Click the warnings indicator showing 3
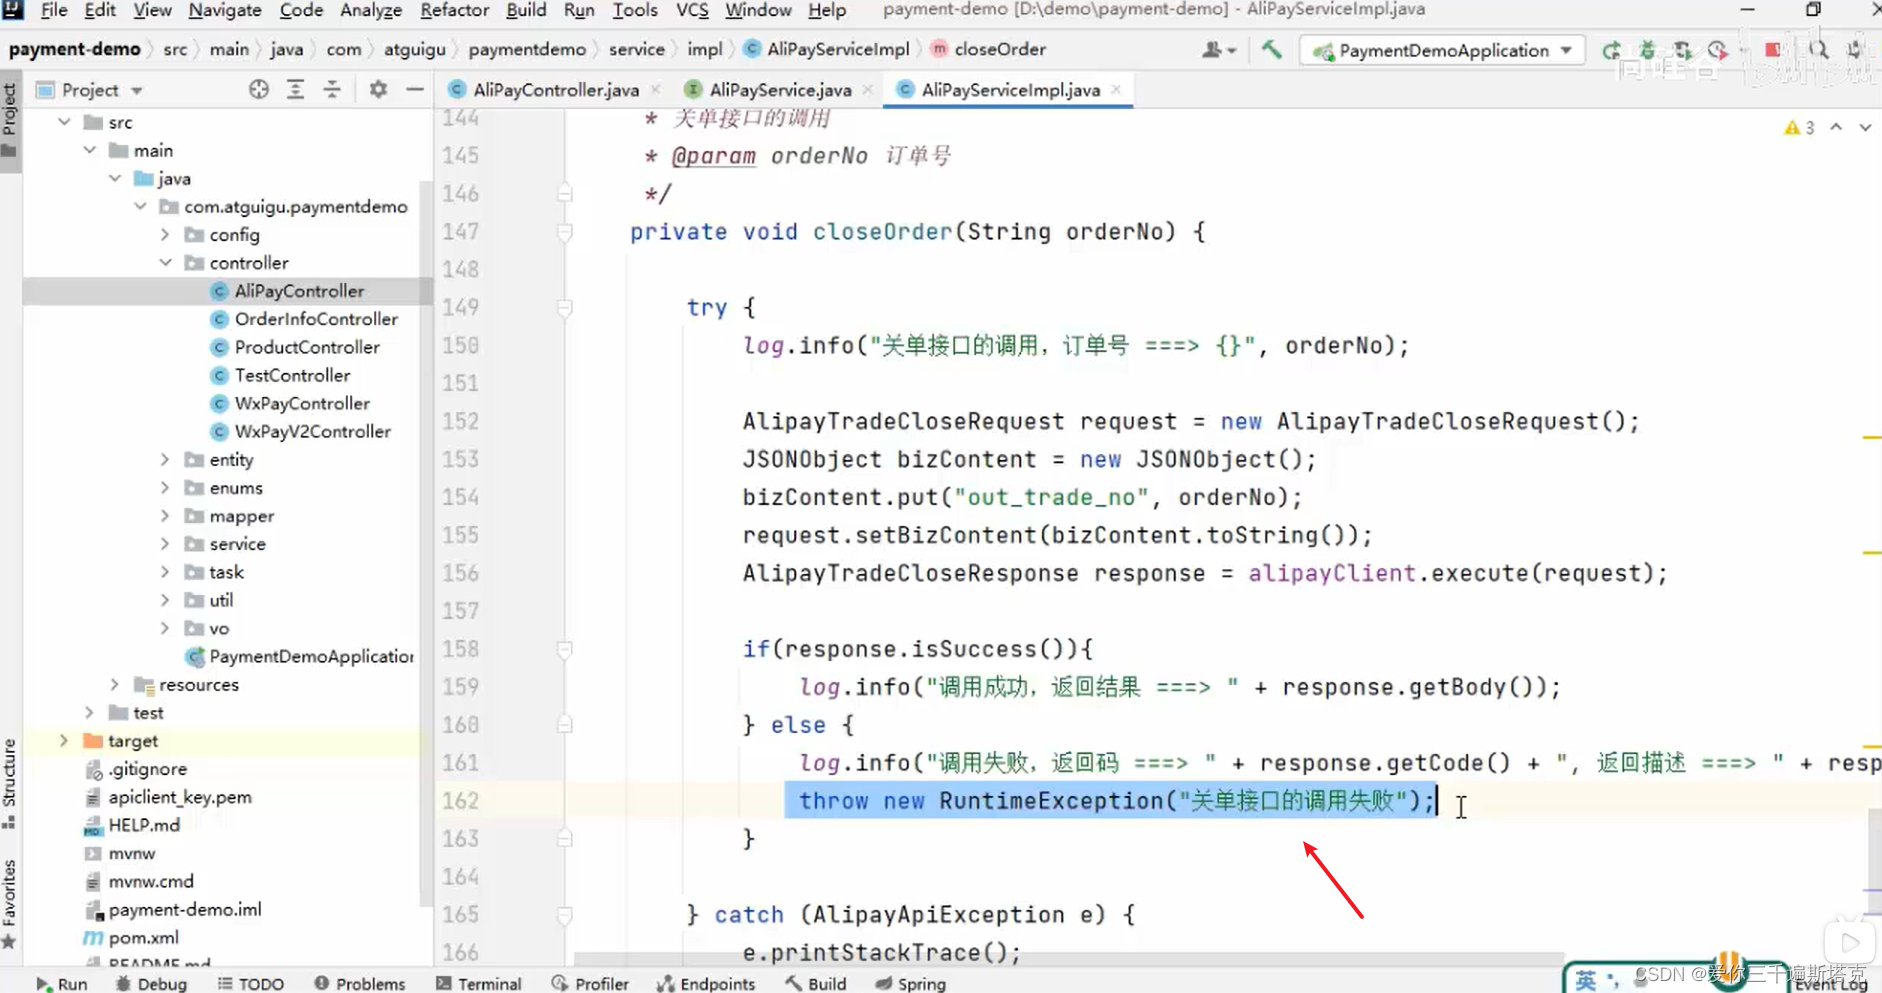The width and height of the screenshot is (1882, 993). (x=1799, y=128)
